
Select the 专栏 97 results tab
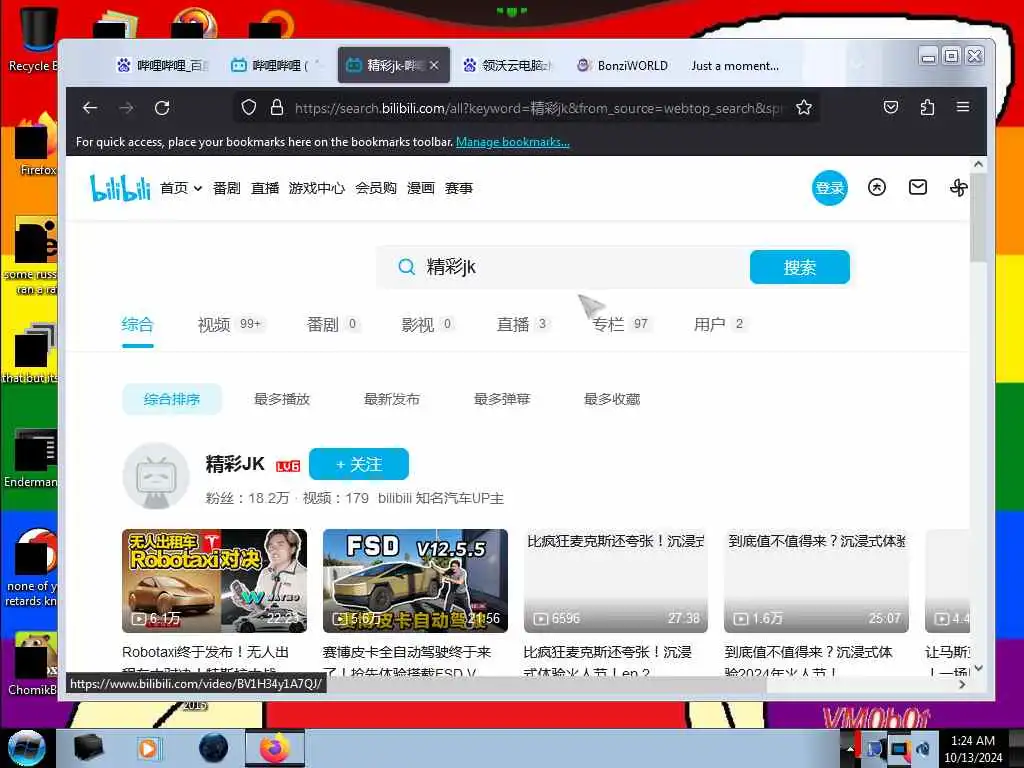620,324
